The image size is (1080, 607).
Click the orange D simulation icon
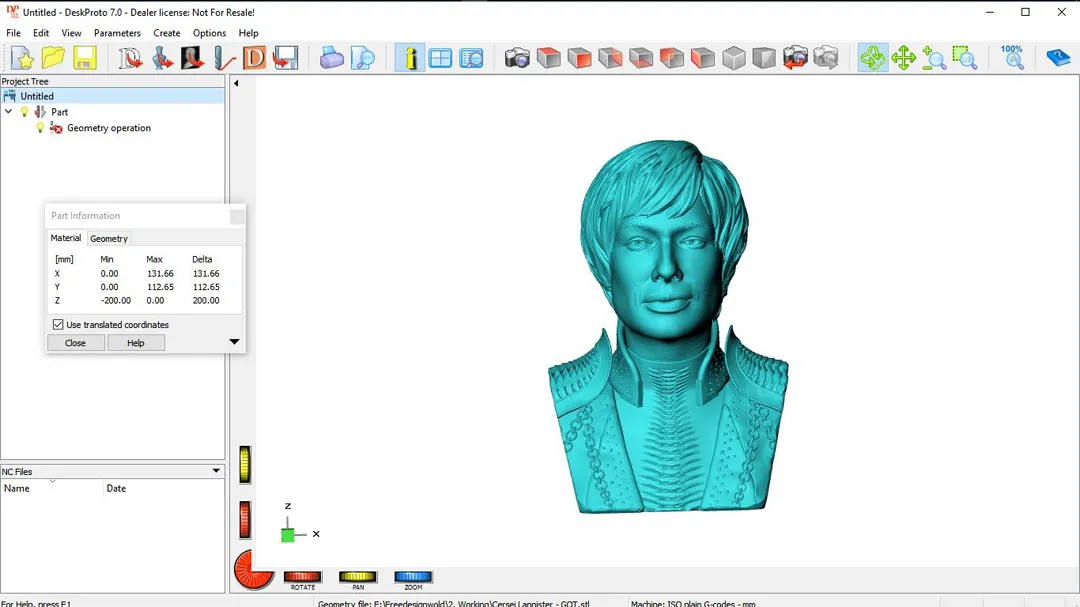coord(254,58)
